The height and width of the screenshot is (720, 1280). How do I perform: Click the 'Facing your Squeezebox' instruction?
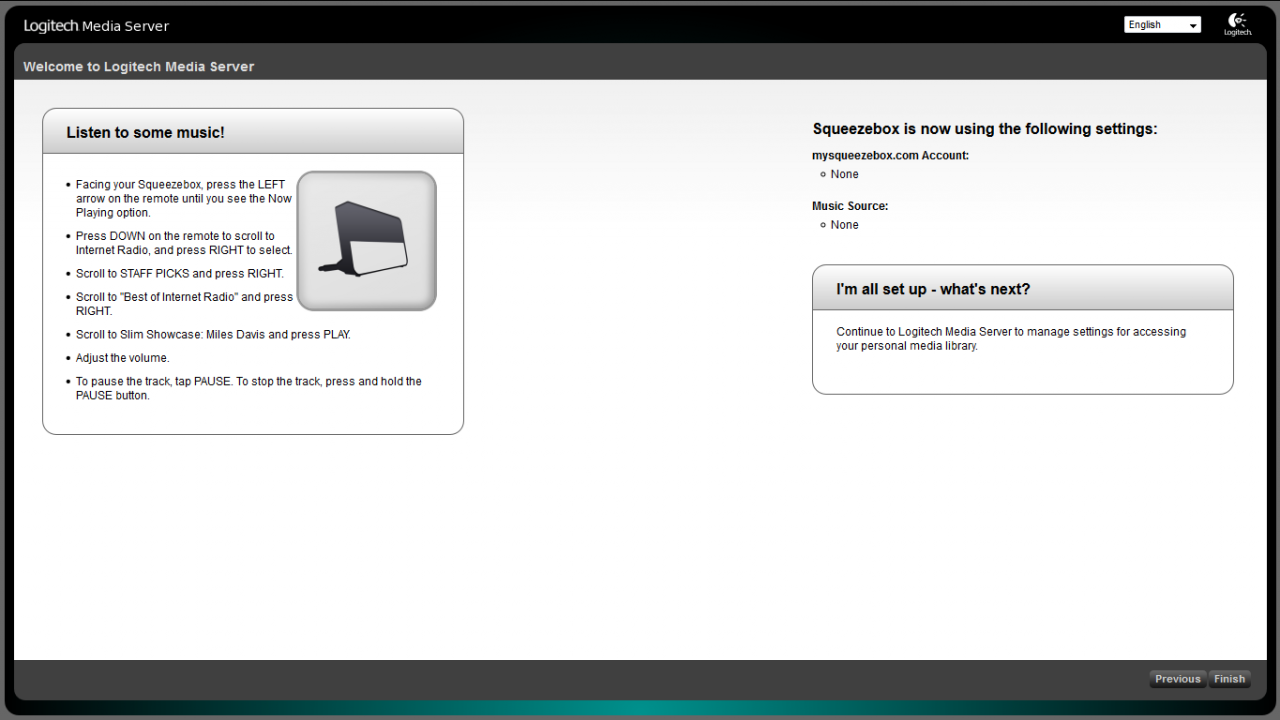tap(184, 199)
